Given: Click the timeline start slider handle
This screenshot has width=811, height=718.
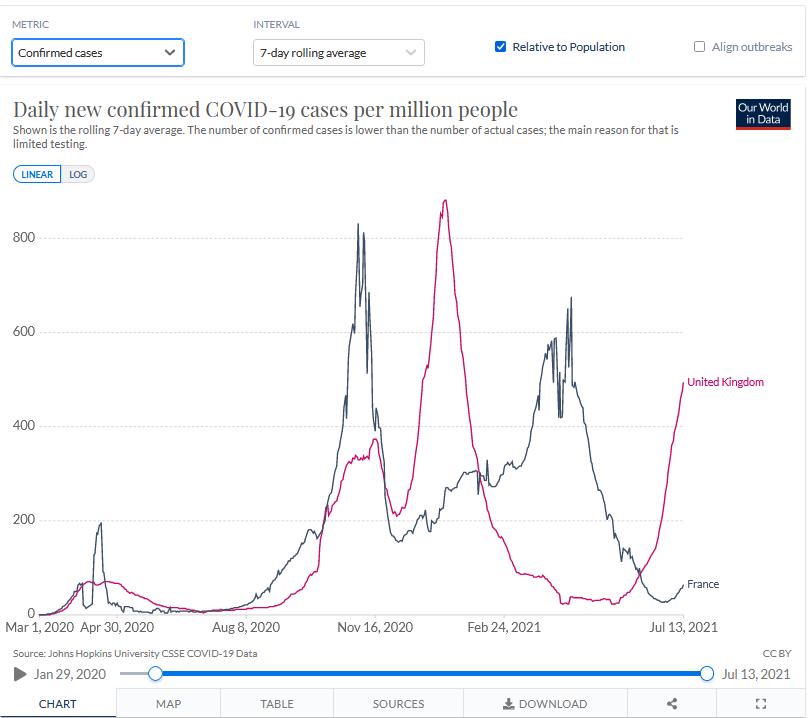Looking at the screenshot, I should [x=155, y=674].
